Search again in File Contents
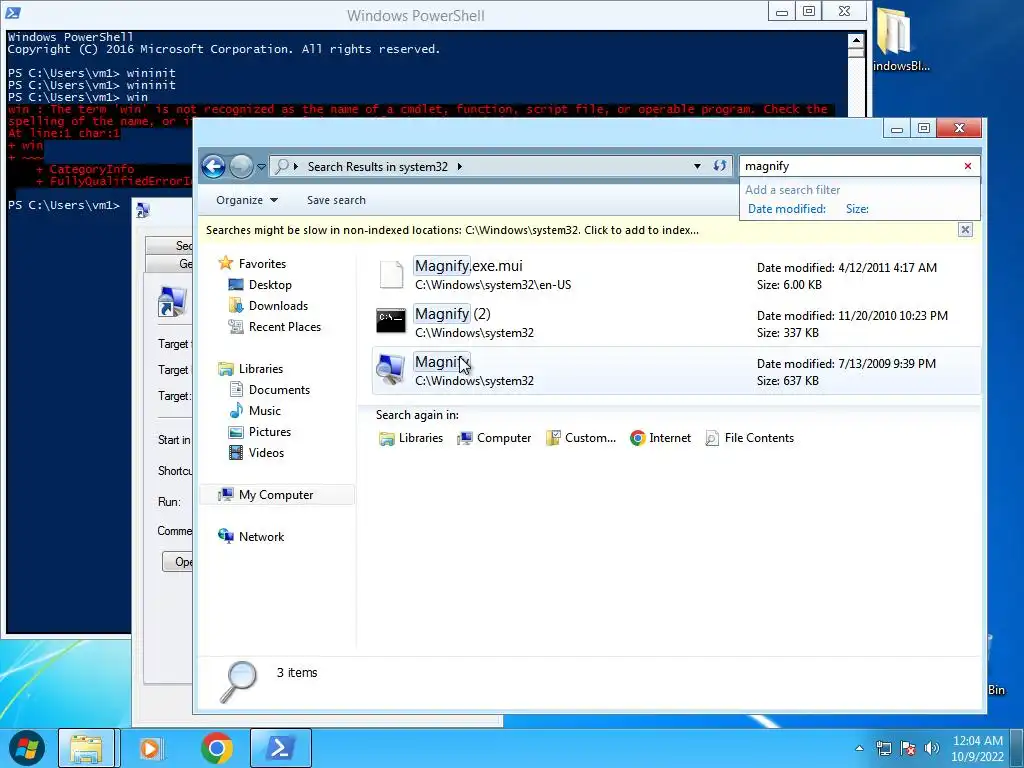Image resolution: width=1024 pixels, height=768 pixels. [x=750, y=438]
